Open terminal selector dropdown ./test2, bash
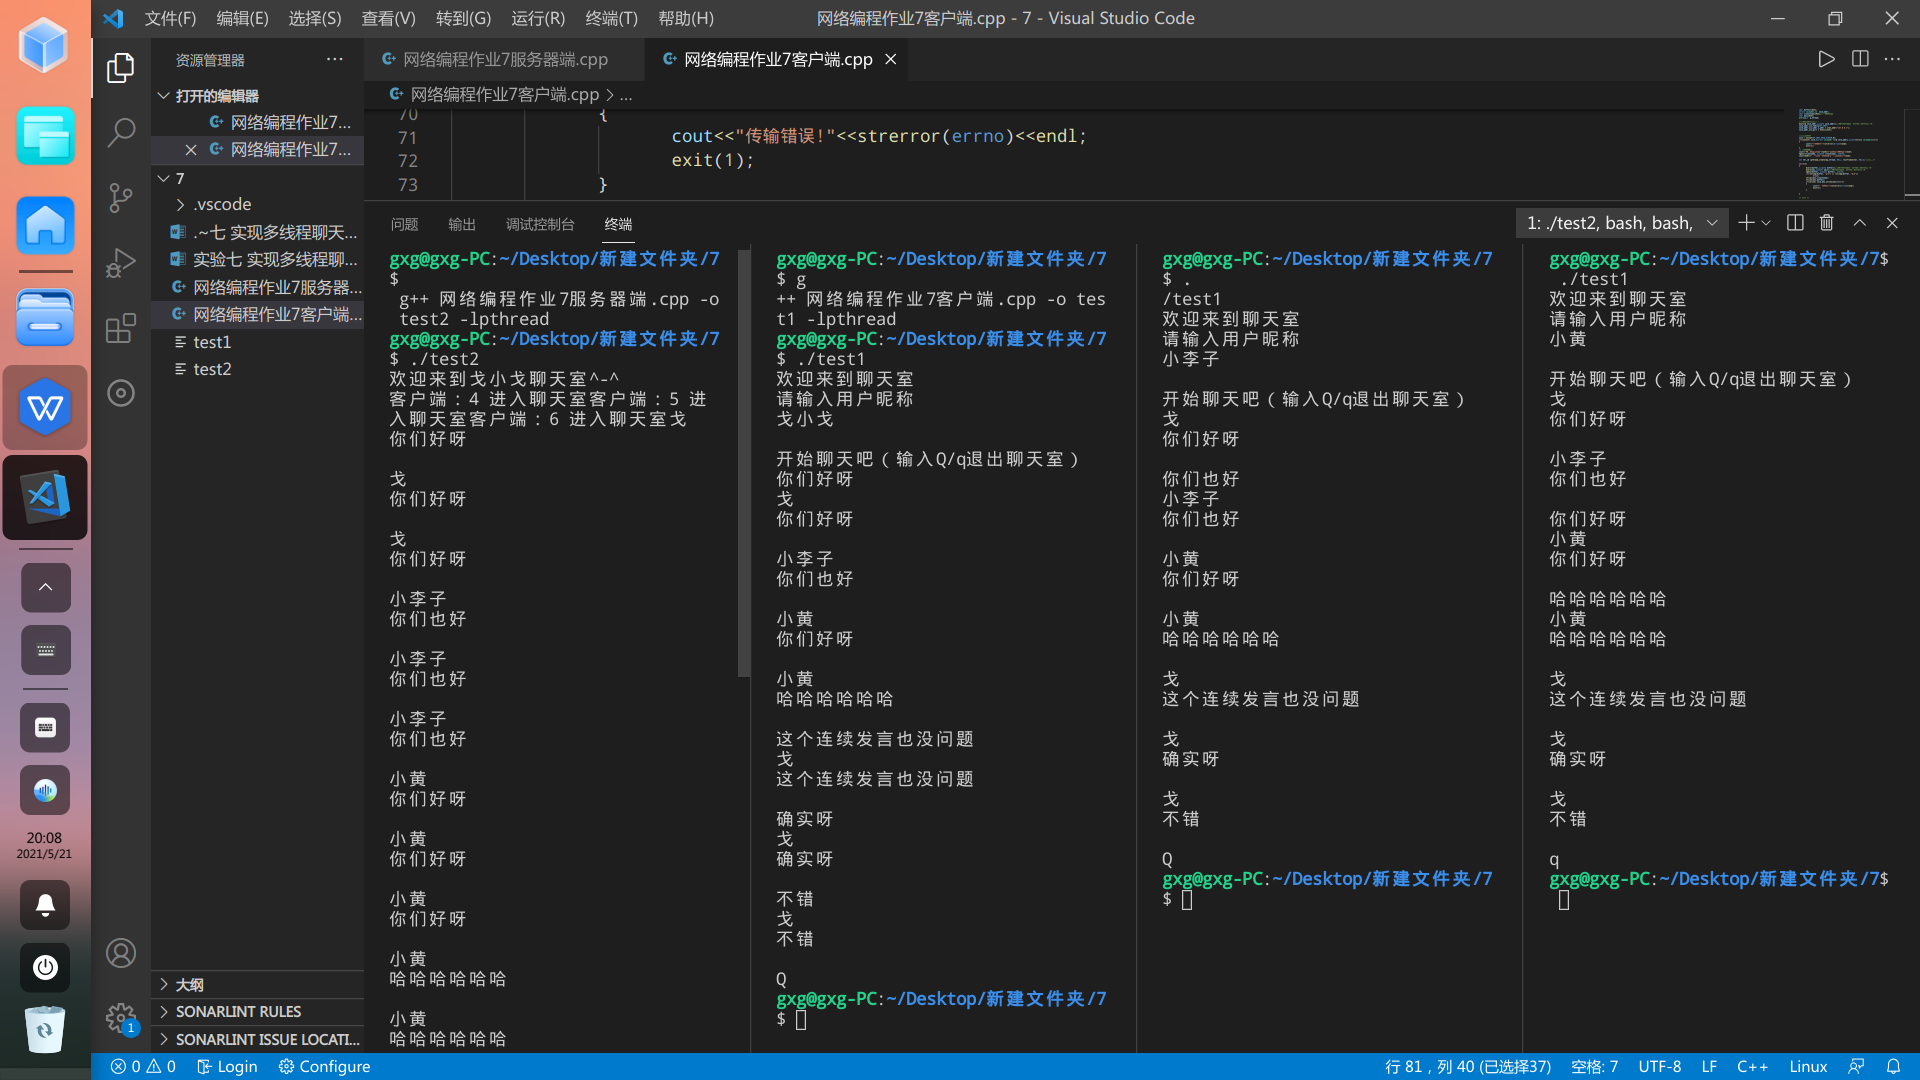1920x1080 pixels. 1622,223
